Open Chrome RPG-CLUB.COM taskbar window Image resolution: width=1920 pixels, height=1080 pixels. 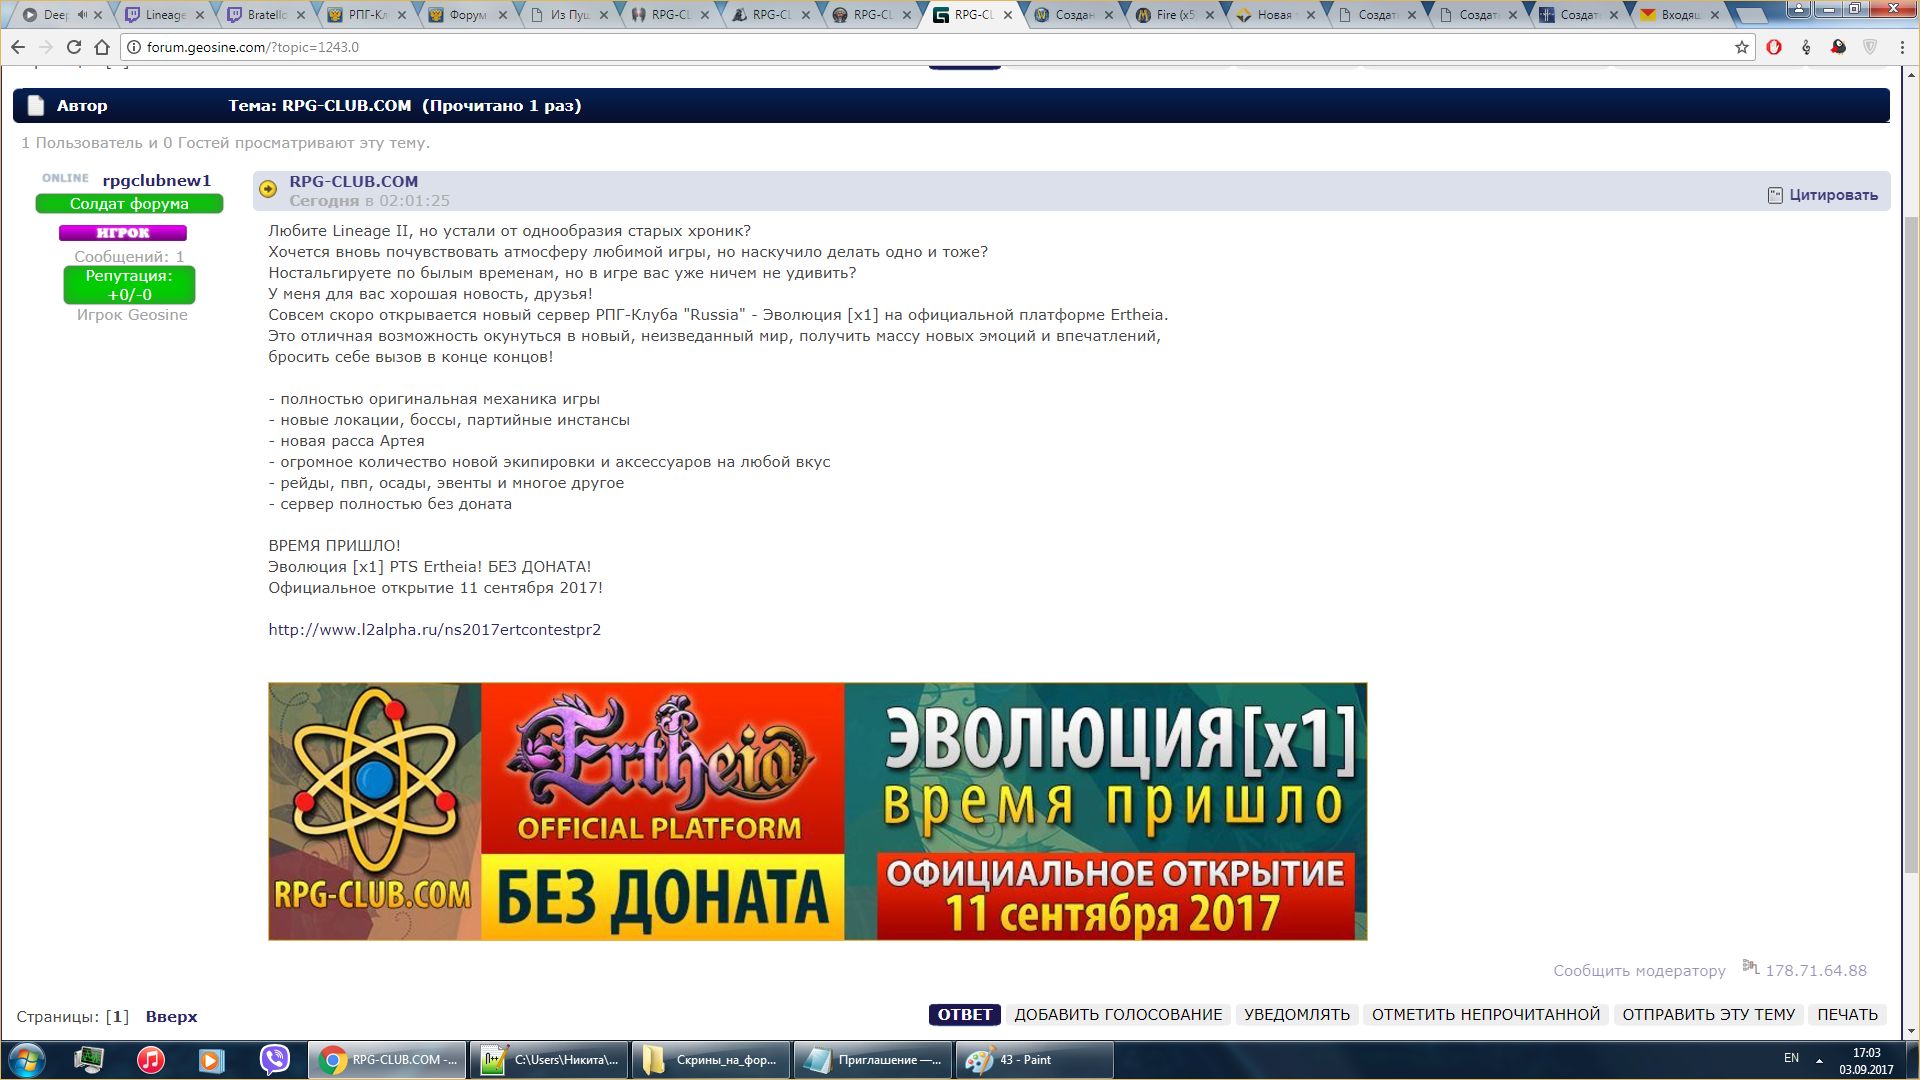(x=387, y=1060)
